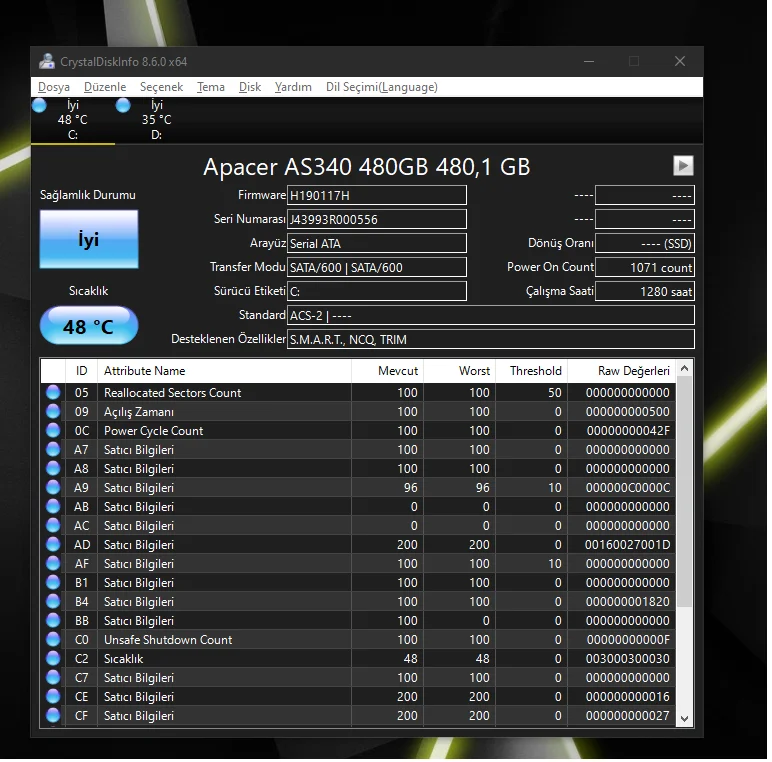Image resolution: width=772 pixels, height=762 pixels.
Task: Click the Raw Değerleri column header
Action: pyautogui.click(x=622, y=371)
